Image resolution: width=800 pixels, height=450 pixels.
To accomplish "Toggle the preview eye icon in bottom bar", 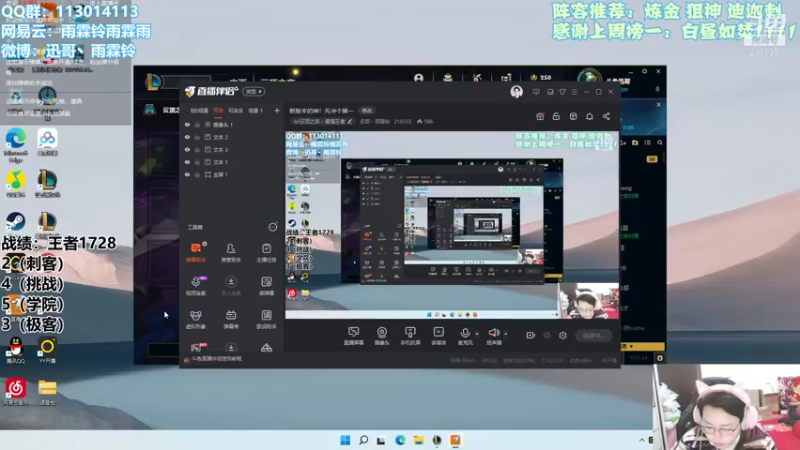I will pos(547,335).
